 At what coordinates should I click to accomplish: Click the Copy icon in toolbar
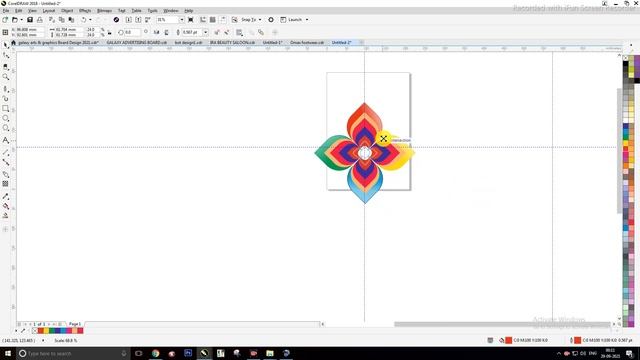[62, 20]
